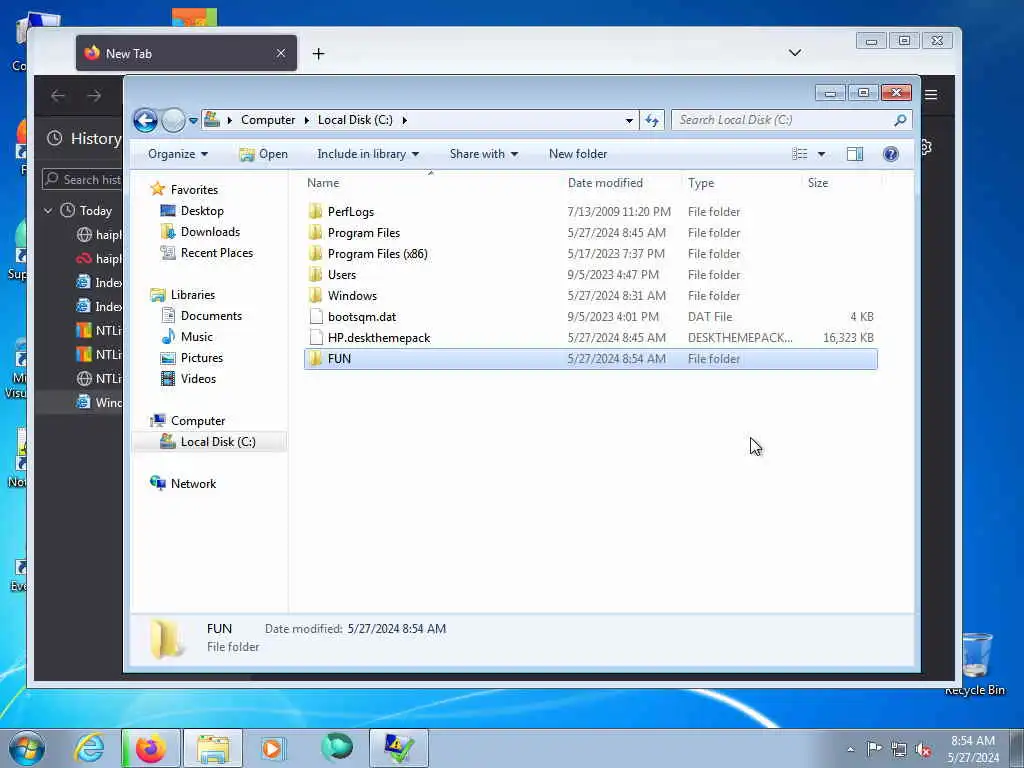Open the Firefox list all tabs chevron
The width and height of the screenshot is (1024, 768).
point(795,53)
